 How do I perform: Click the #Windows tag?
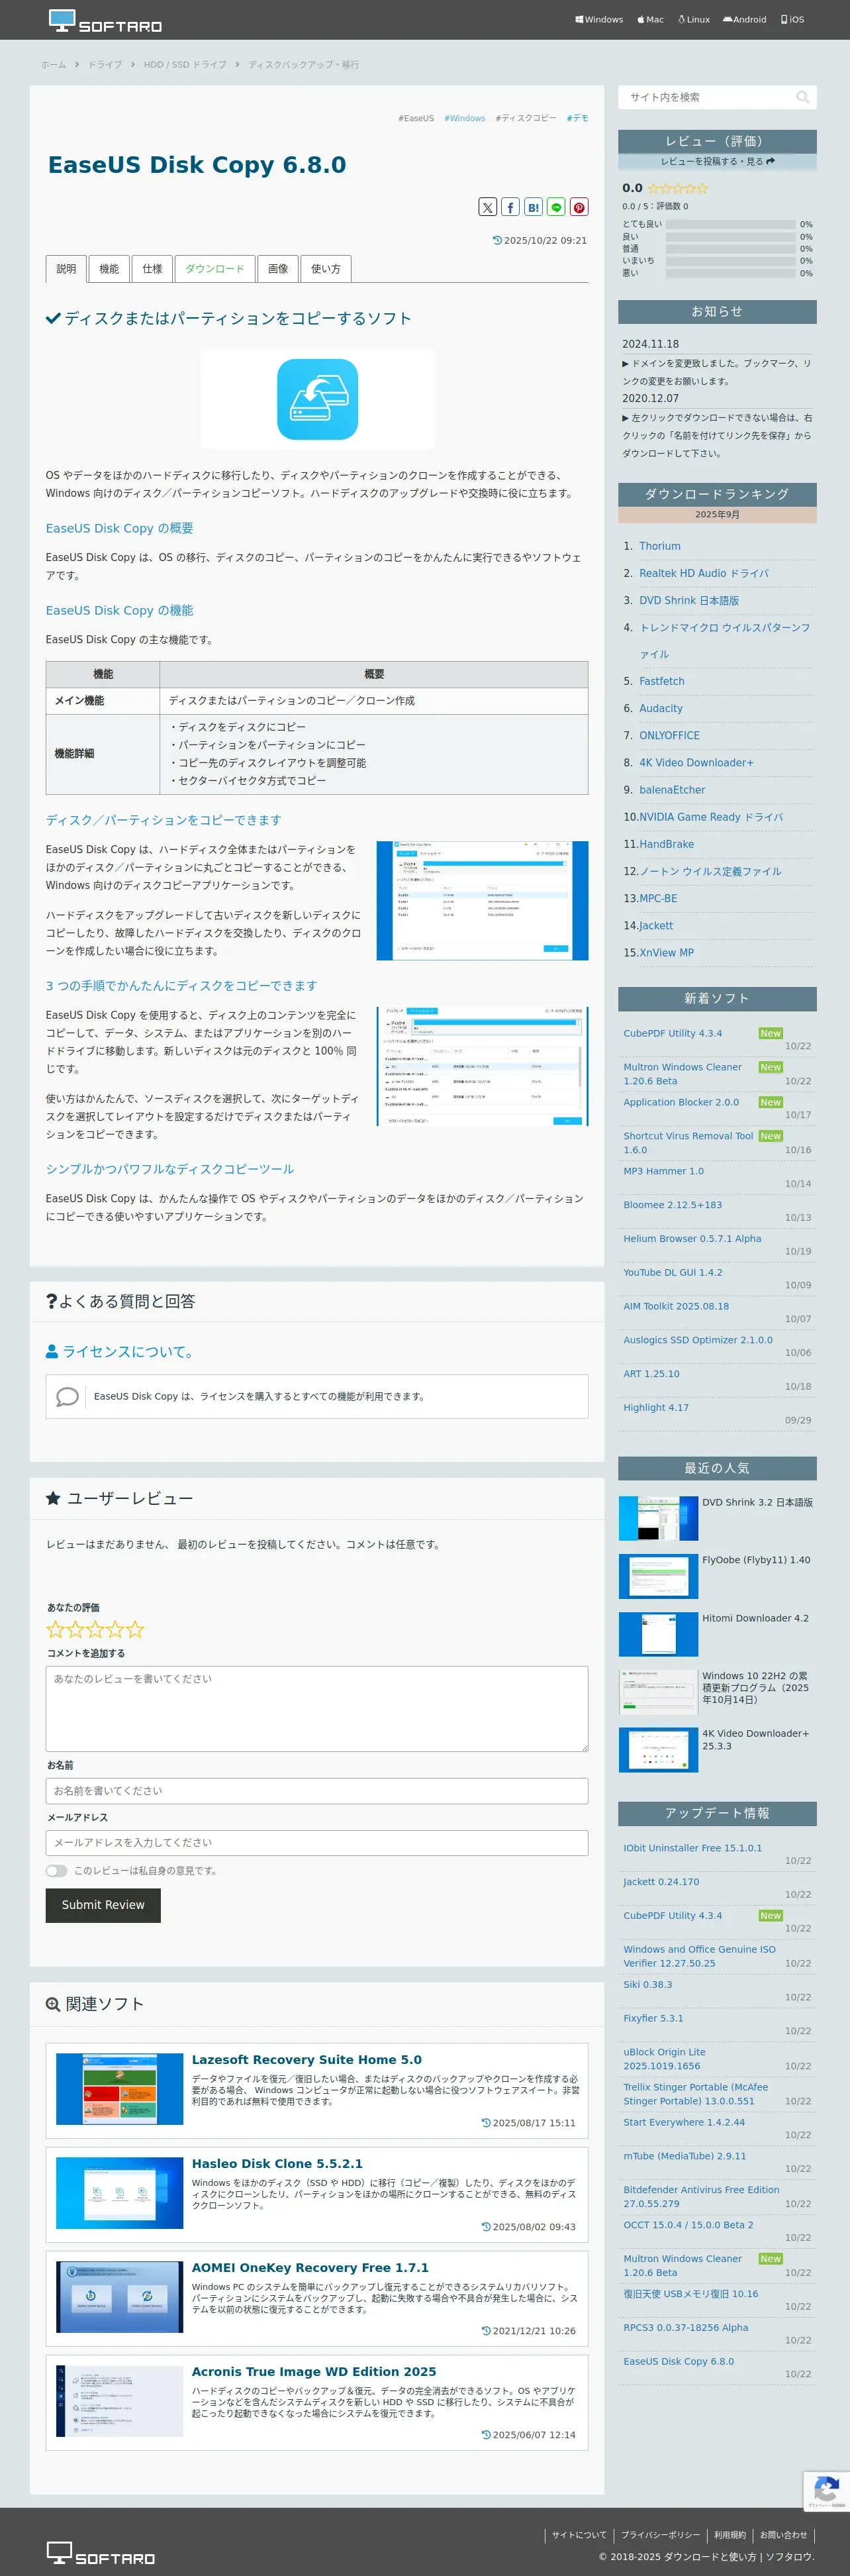[x=464, y=118]
